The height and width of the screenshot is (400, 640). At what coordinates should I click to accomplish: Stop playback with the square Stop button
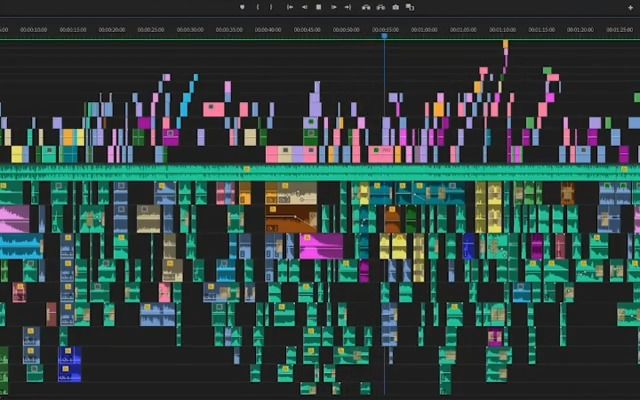coord(319,7)
